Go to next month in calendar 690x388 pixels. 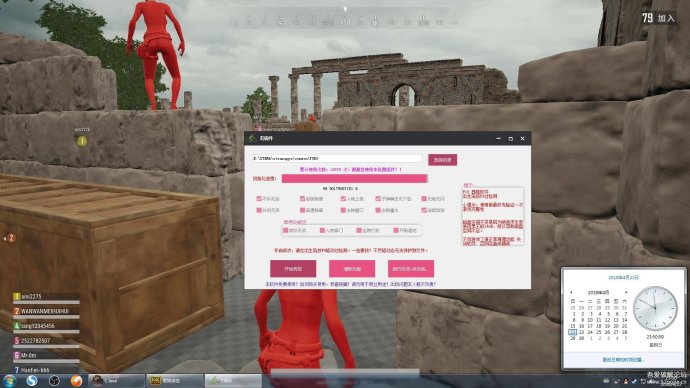[x=626, y=293]
